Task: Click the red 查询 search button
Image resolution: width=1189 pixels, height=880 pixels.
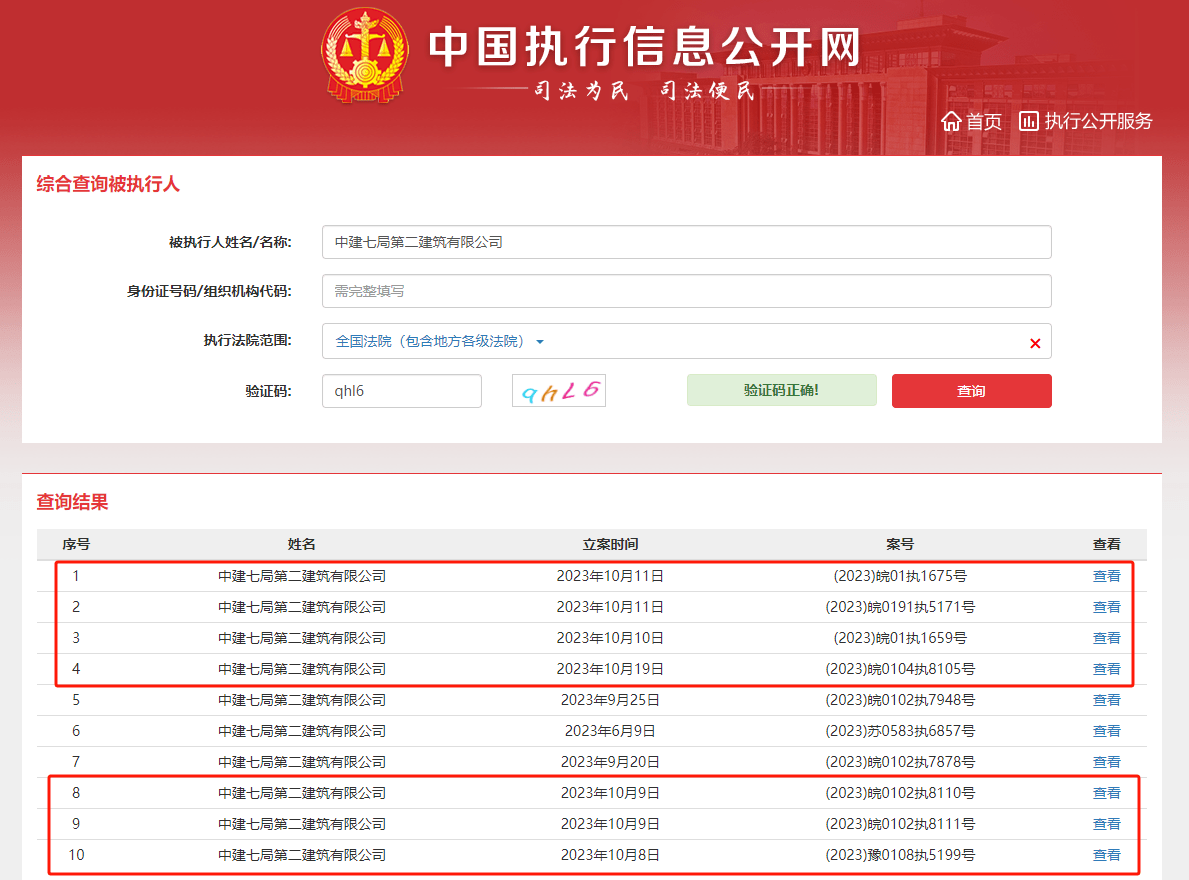Action: [971, 391]
